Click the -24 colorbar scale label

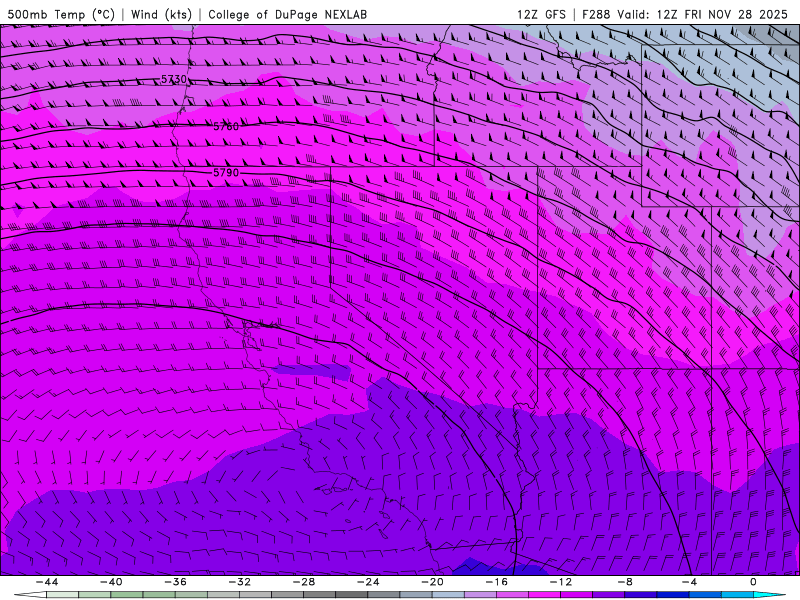pos(368,582)
